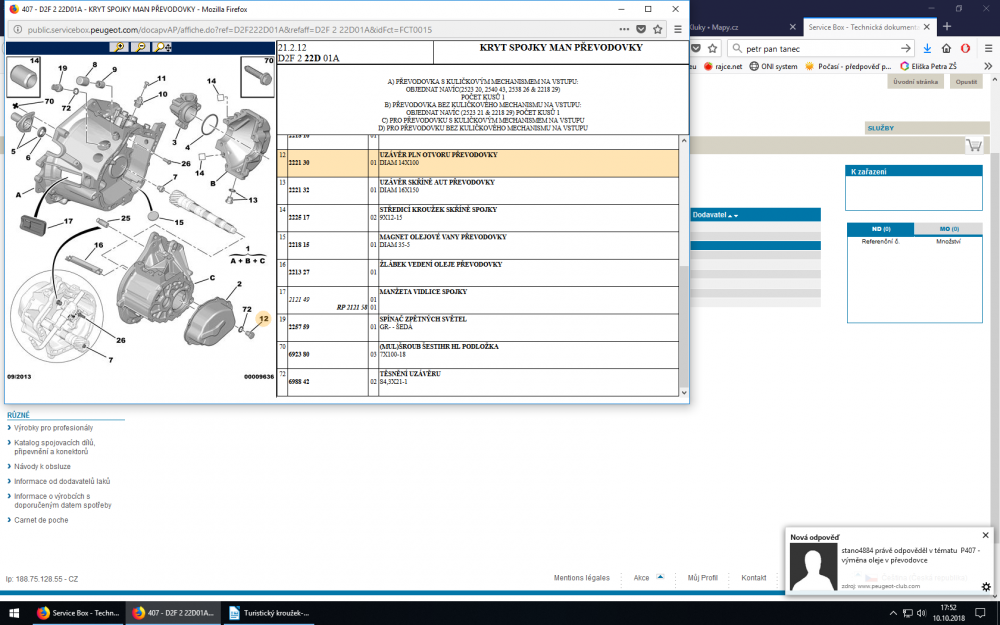The image size is (1000, 625).
Task: Switch to Service Box taskbar window
Action: pyautogui.click(x=77, y=613)
